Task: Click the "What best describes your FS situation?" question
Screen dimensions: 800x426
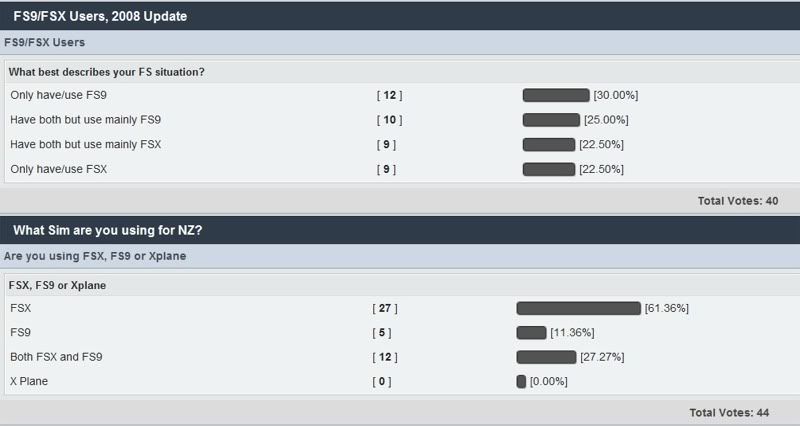Action: (106, 72)
